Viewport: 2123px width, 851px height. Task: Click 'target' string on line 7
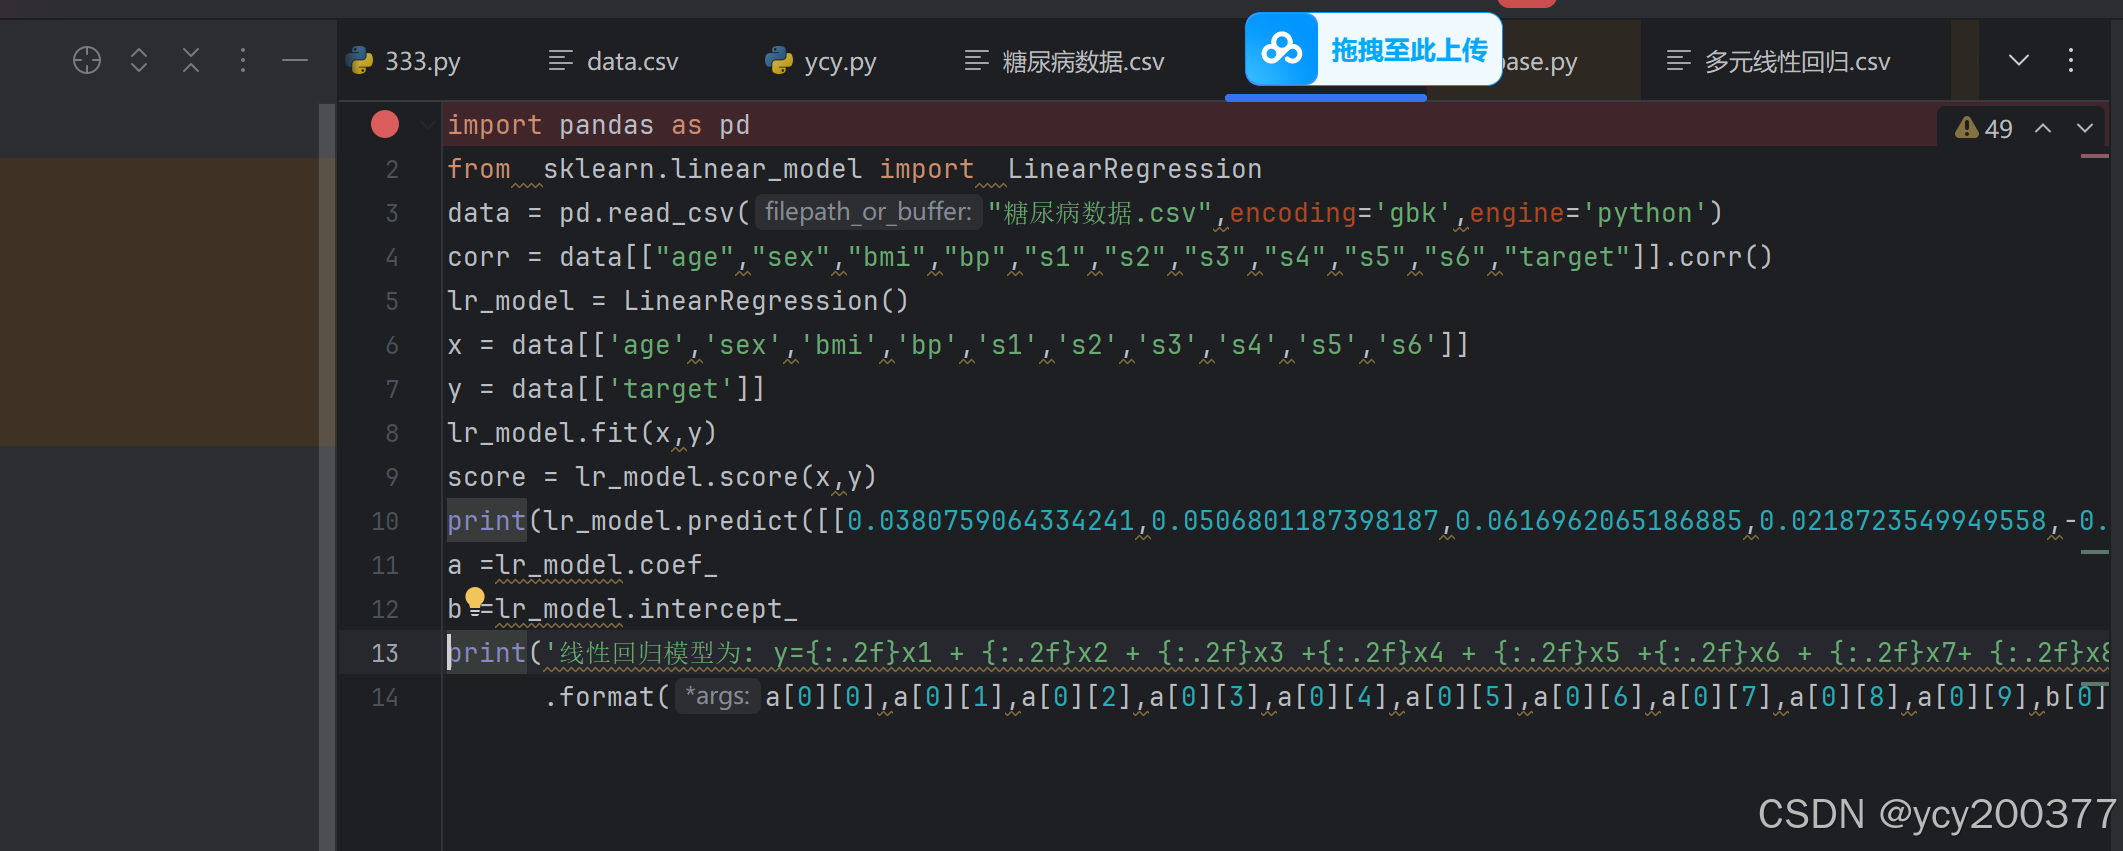click(x=671, y=389)
